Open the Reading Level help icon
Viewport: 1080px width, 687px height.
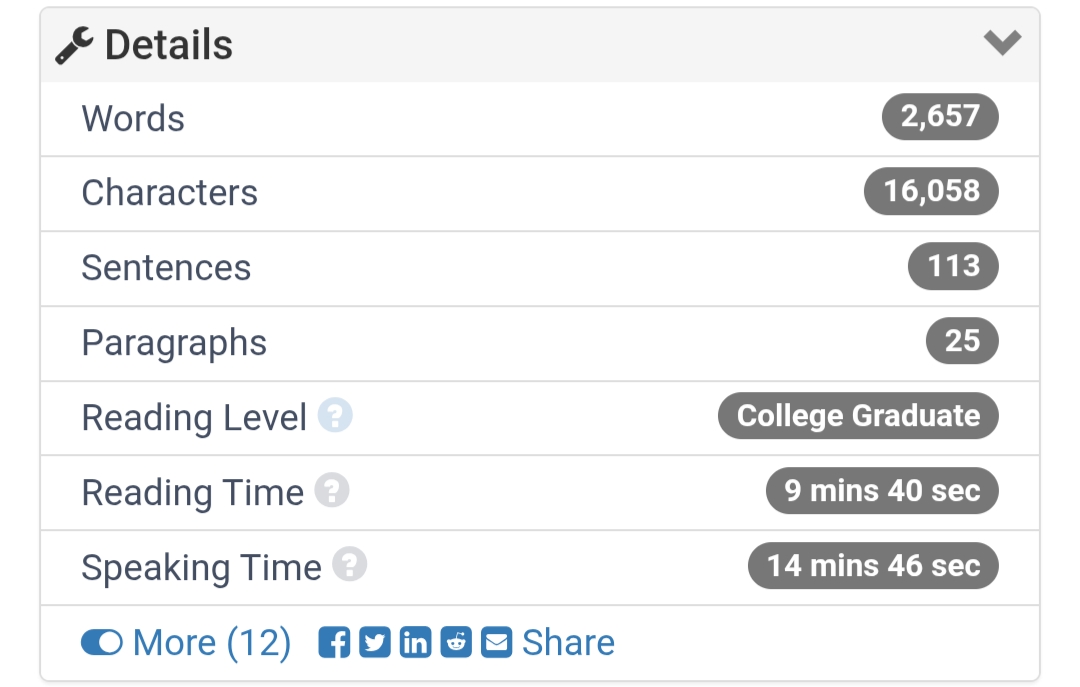click(x=335, y=416)
